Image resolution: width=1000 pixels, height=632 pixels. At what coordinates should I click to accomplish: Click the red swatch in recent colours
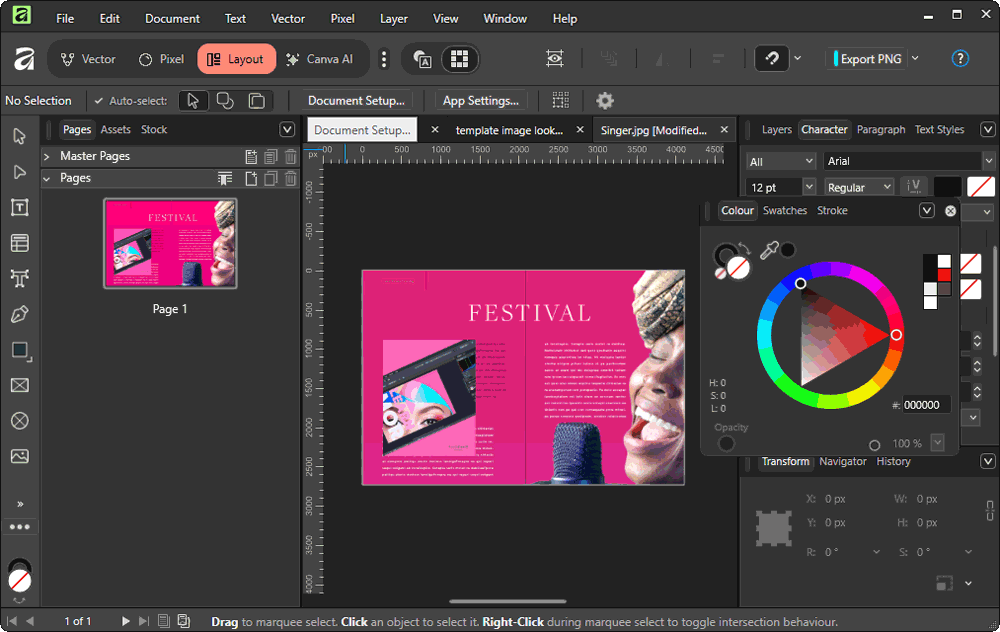tap(944, 275)
